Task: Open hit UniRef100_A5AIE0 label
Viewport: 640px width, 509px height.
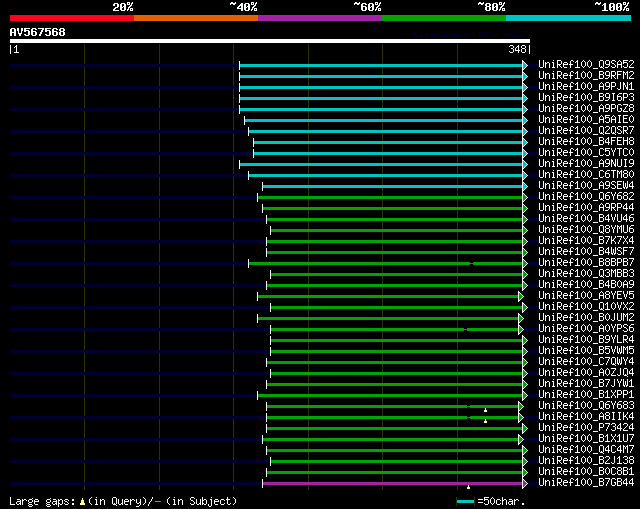Action: (x=586, y=119)
